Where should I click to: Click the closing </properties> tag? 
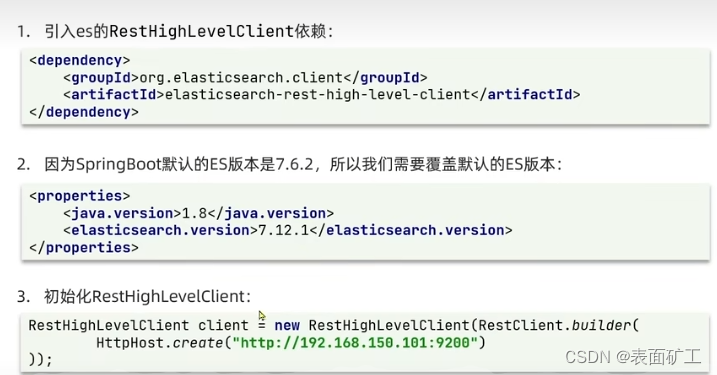[x=84, y=248]
